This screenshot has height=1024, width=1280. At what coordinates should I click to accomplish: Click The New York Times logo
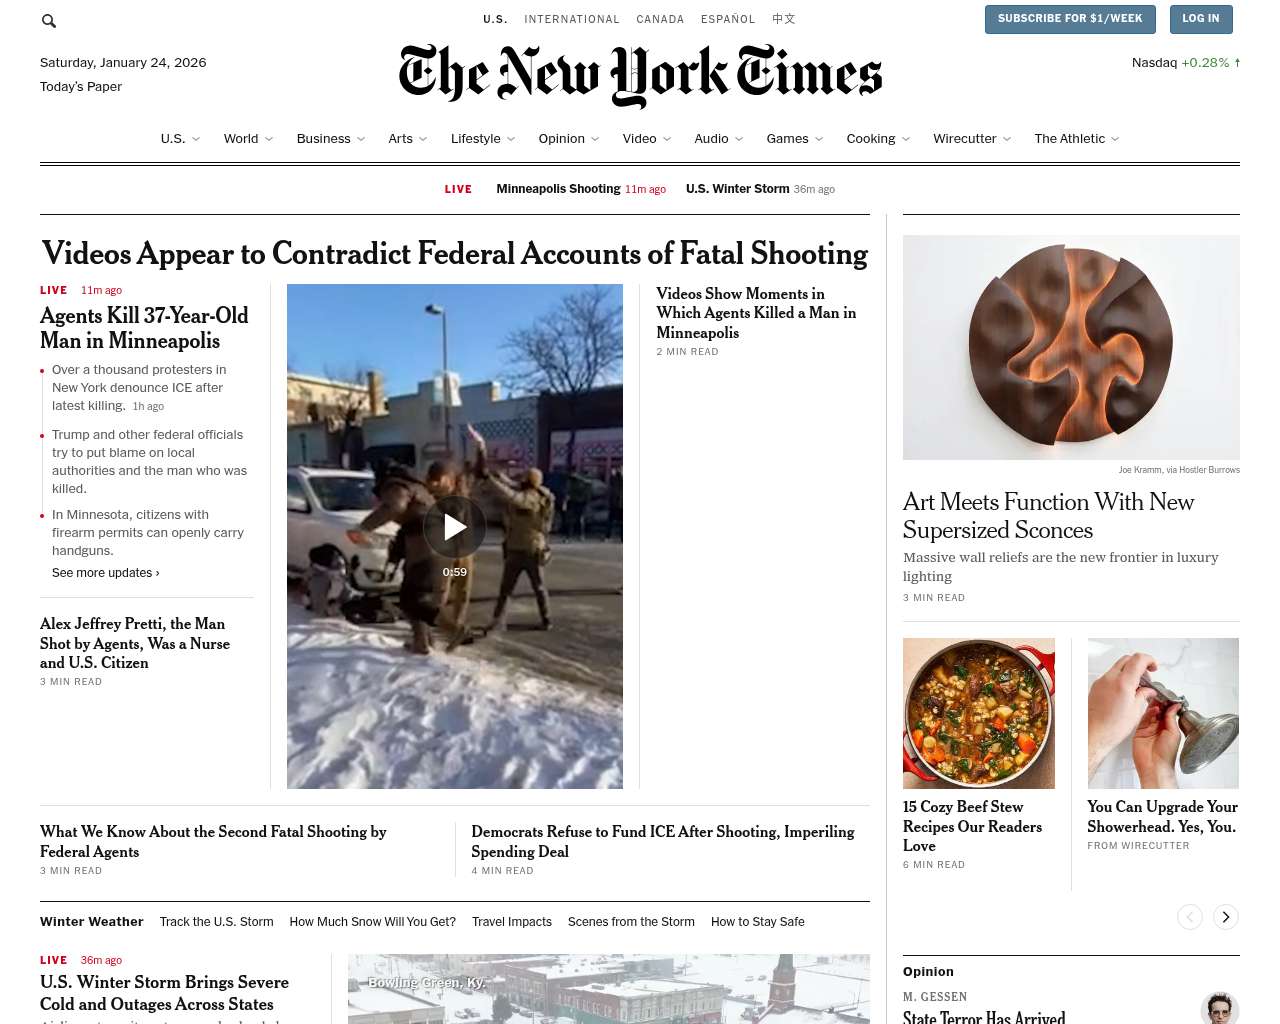[640, 75]
